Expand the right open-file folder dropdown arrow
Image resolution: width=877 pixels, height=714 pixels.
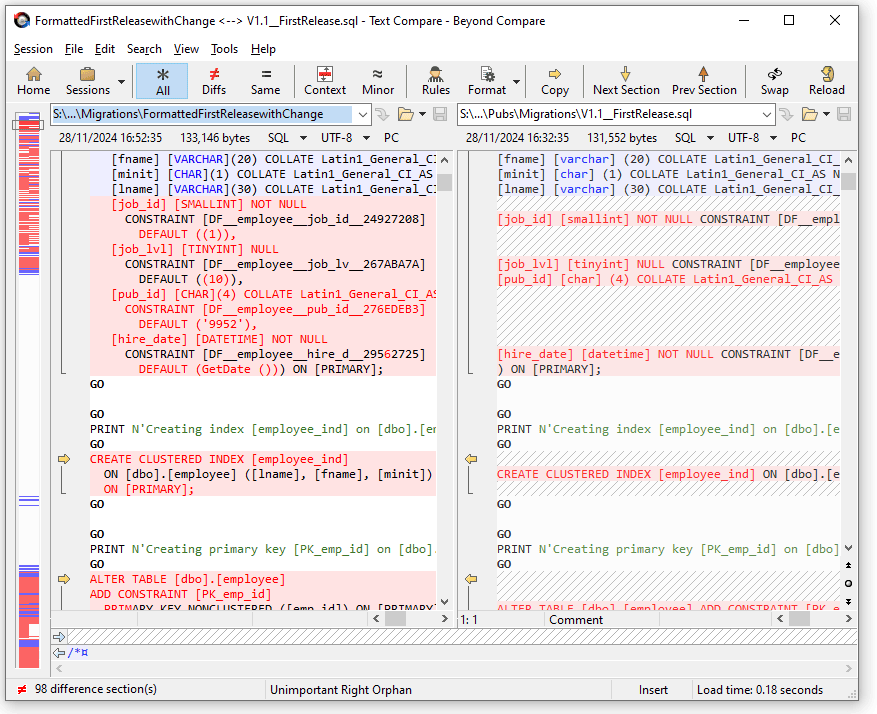(826, 115)
